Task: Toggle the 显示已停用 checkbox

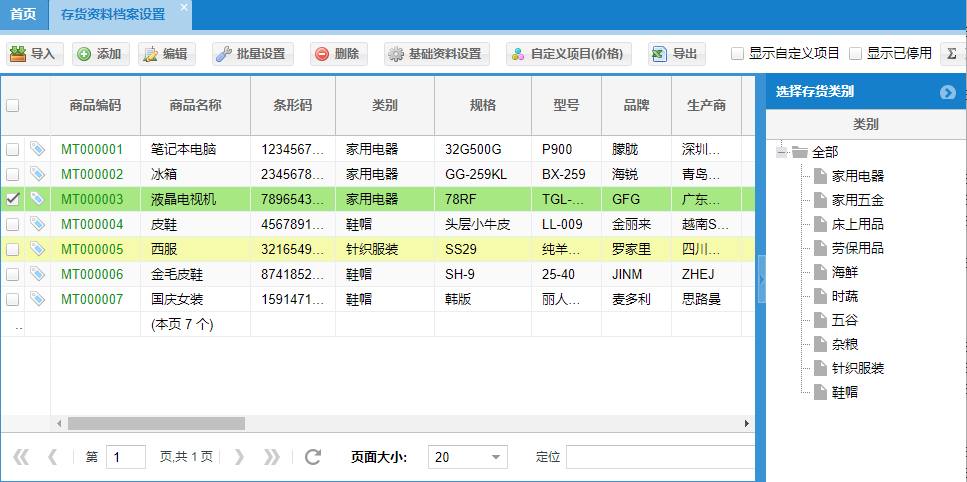Action: click(x=855, y=54)
